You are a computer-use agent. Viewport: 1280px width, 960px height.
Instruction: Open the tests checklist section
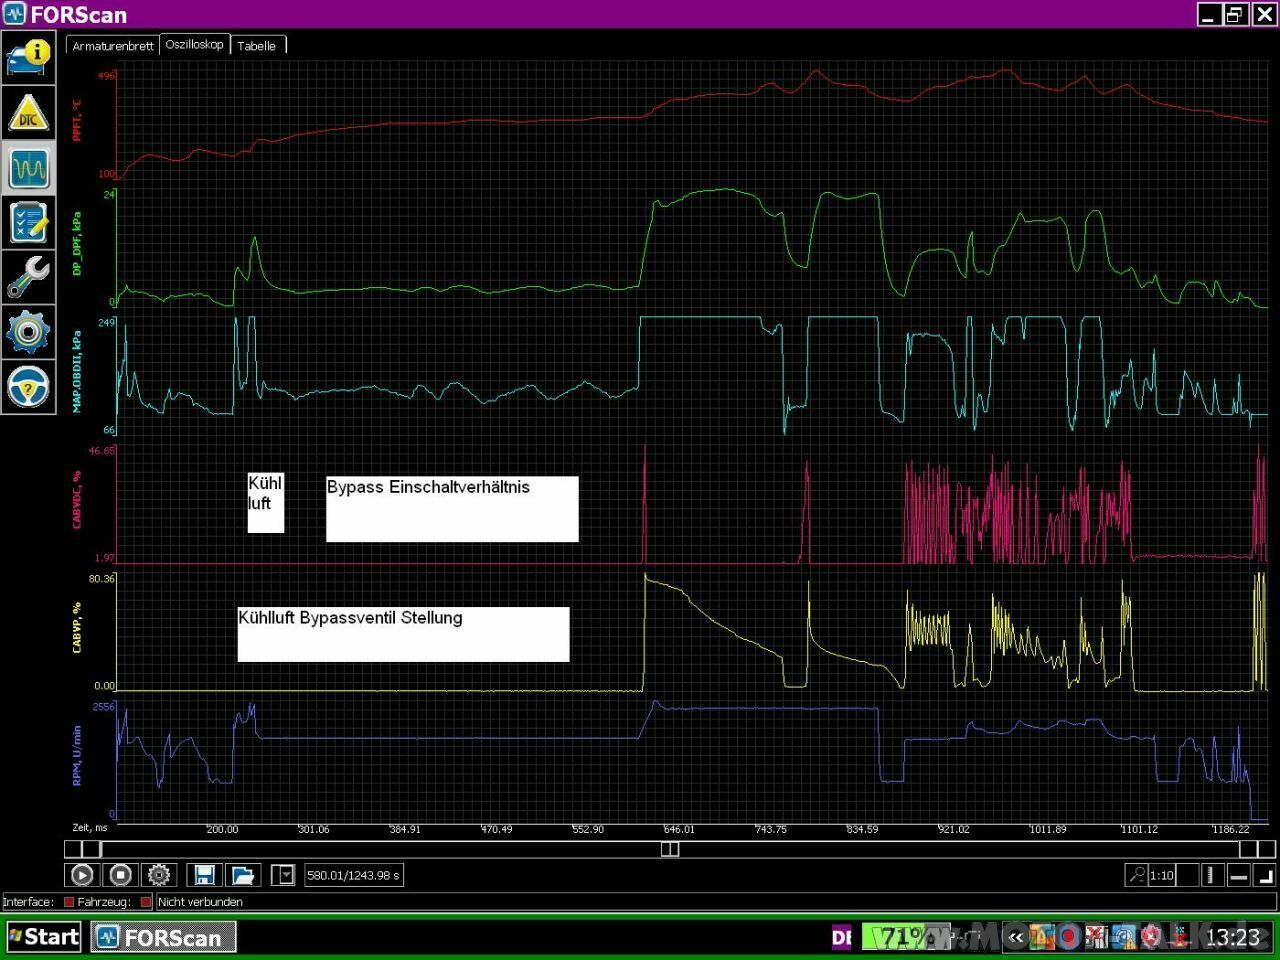point(28,222)
